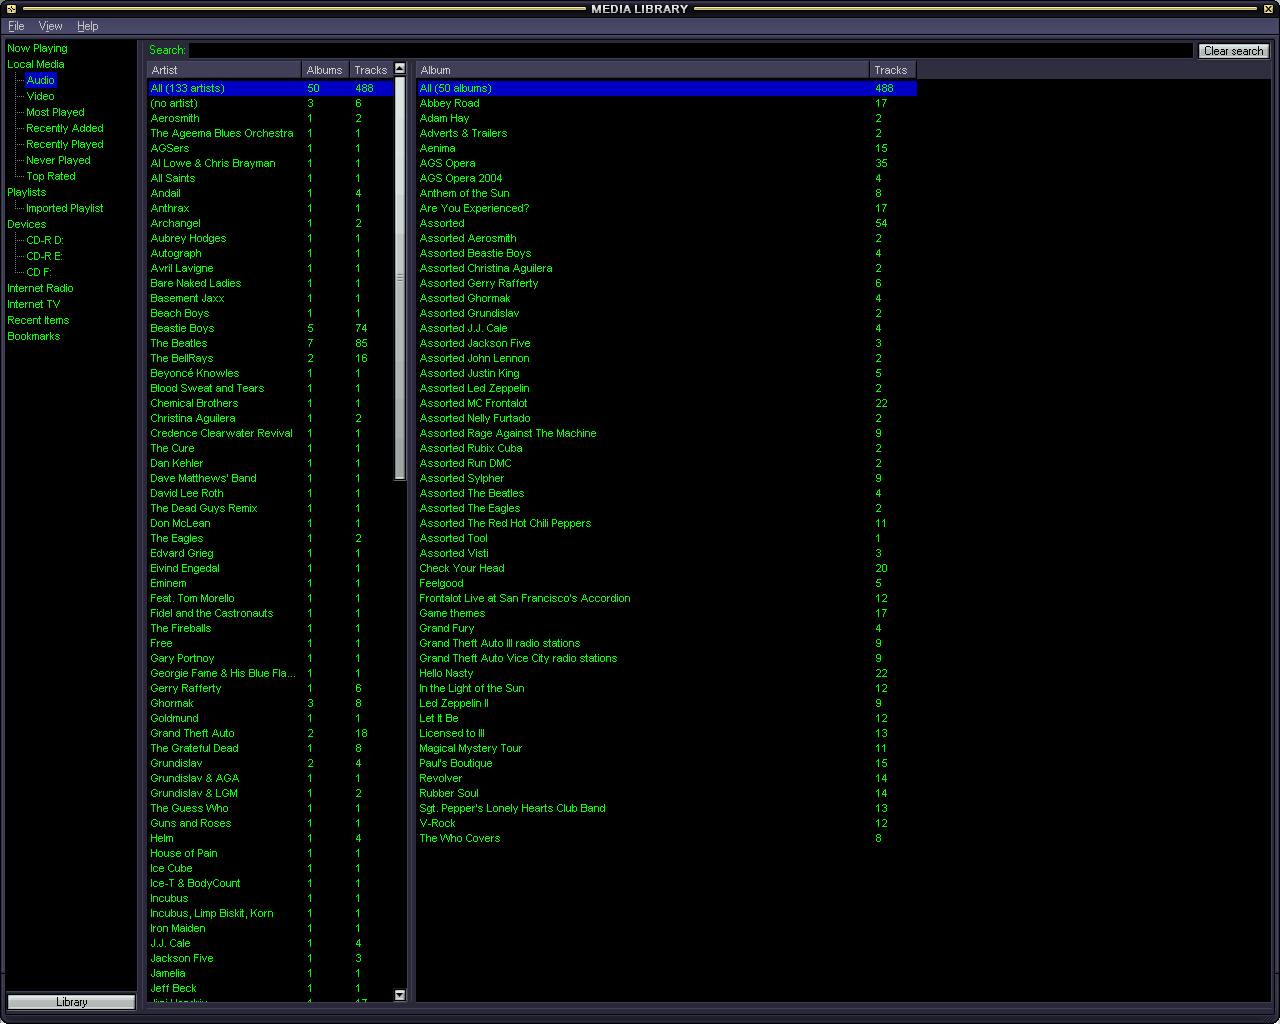1280x1024 pixels.
Task: Select Devices tree node
Action: 26,224
